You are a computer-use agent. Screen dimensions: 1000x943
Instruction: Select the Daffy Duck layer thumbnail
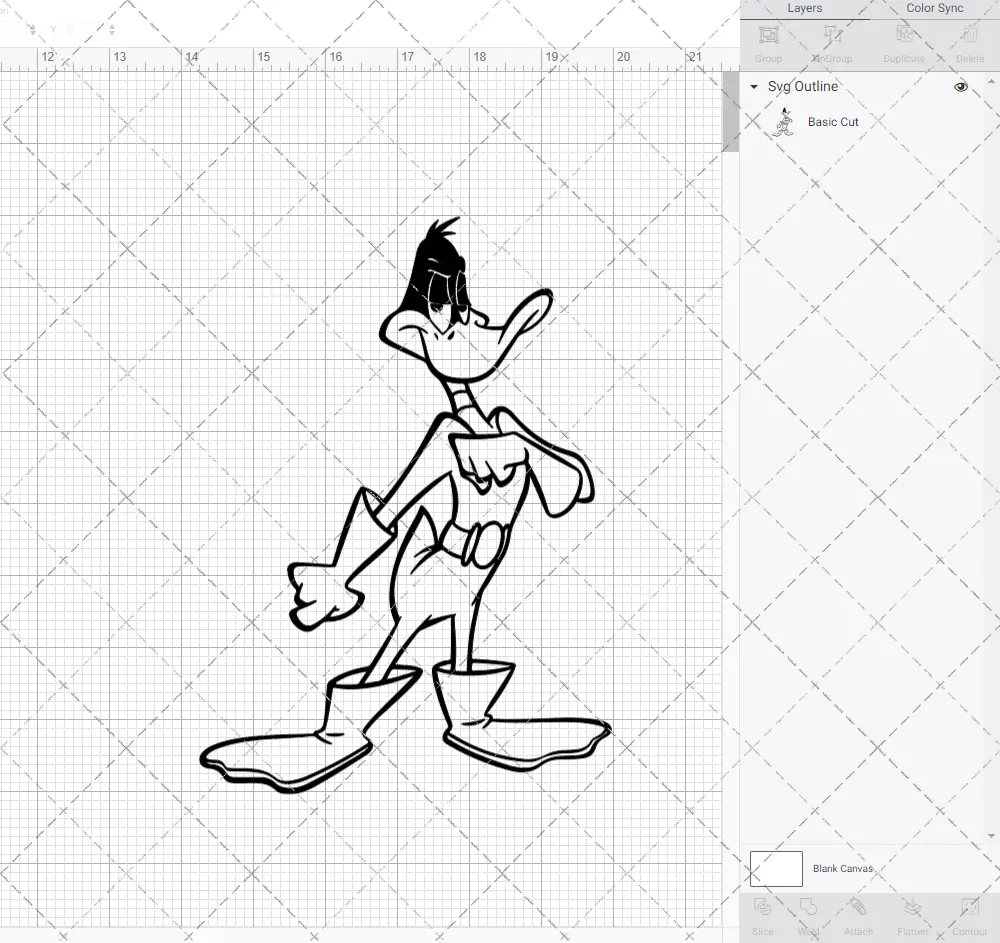coord(783,121)
